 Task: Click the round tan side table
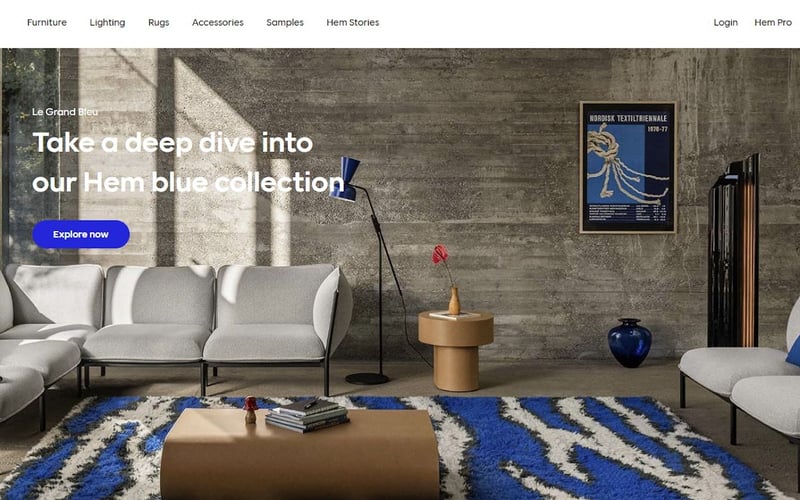[x=456, y=351]
